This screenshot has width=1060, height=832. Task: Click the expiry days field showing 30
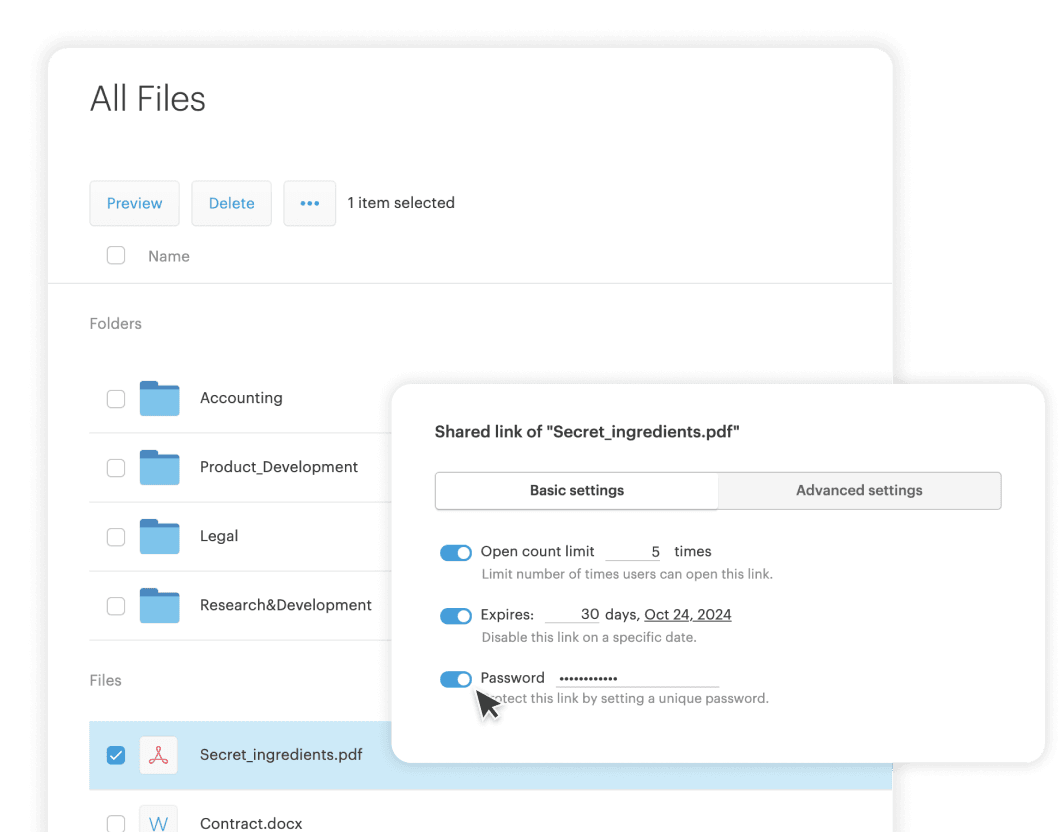pos(572,614)
